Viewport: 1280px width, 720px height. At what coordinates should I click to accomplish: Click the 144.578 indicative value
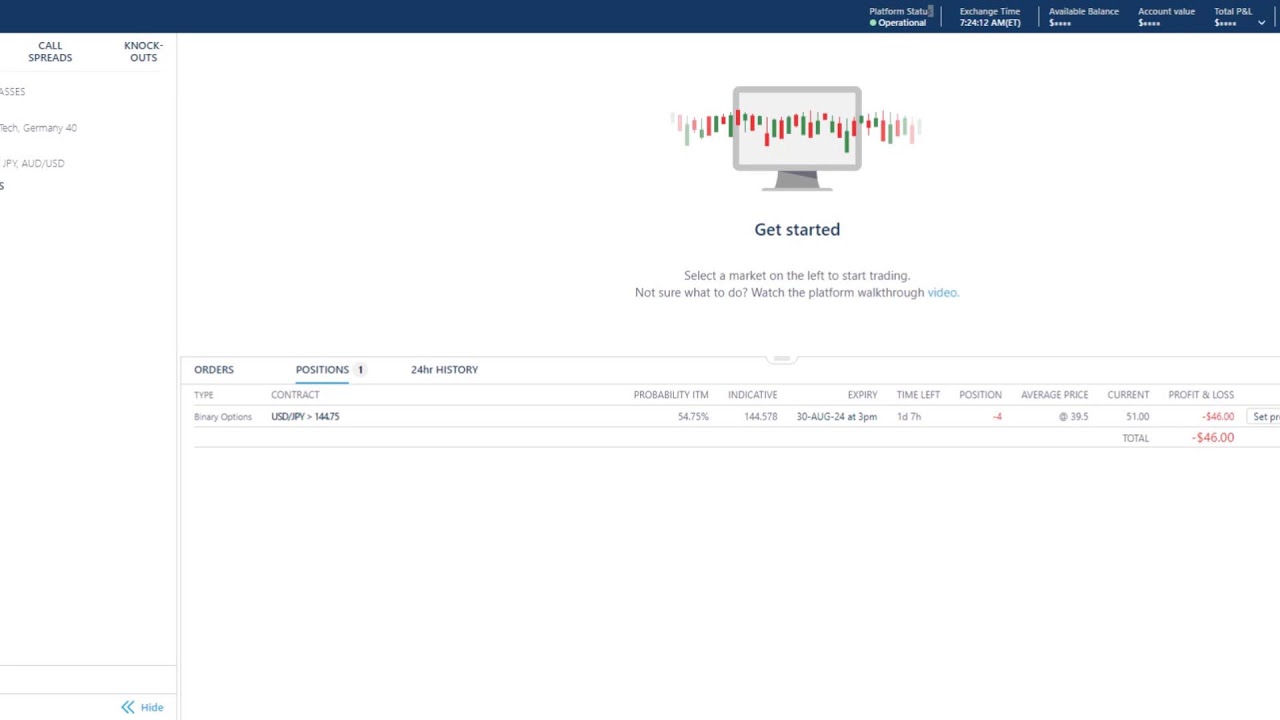[x=761, y=417]
